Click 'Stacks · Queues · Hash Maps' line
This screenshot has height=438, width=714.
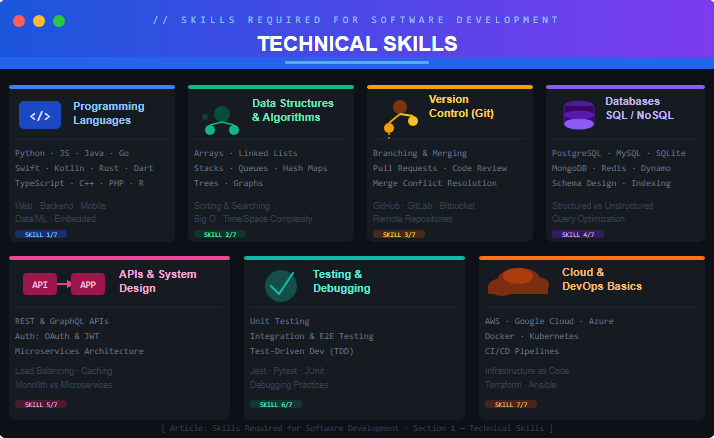coord(260,168)
